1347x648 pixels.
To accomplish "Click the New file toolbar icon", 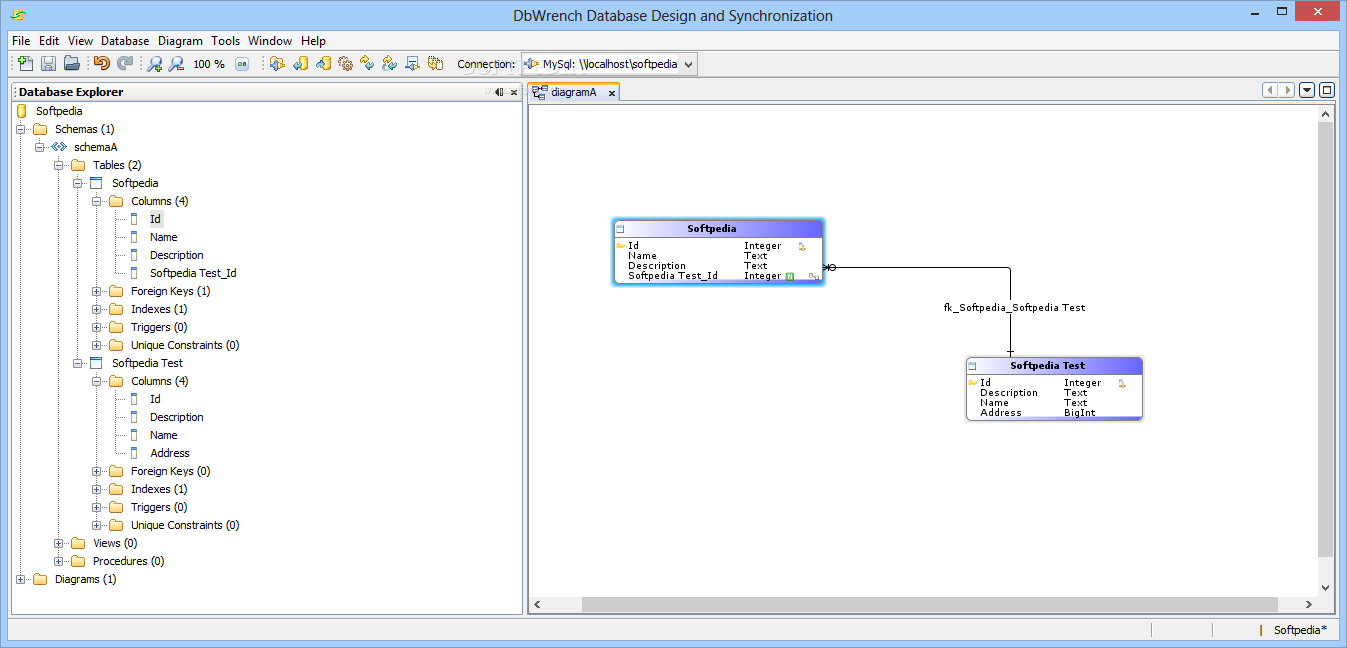I will [x=26, y=64].
